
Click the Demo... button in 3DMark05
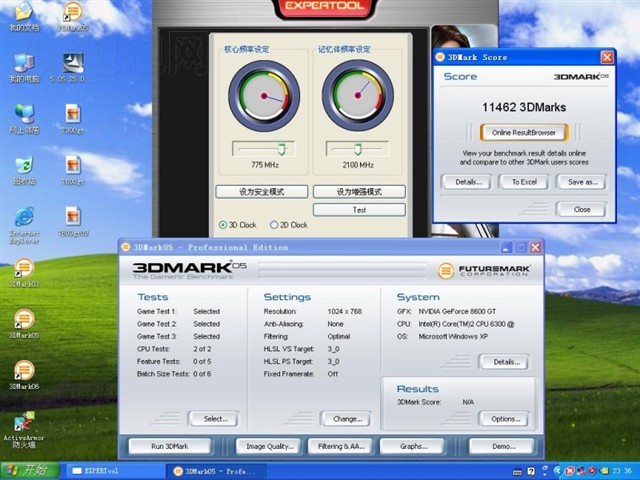(x=503, y=446)
